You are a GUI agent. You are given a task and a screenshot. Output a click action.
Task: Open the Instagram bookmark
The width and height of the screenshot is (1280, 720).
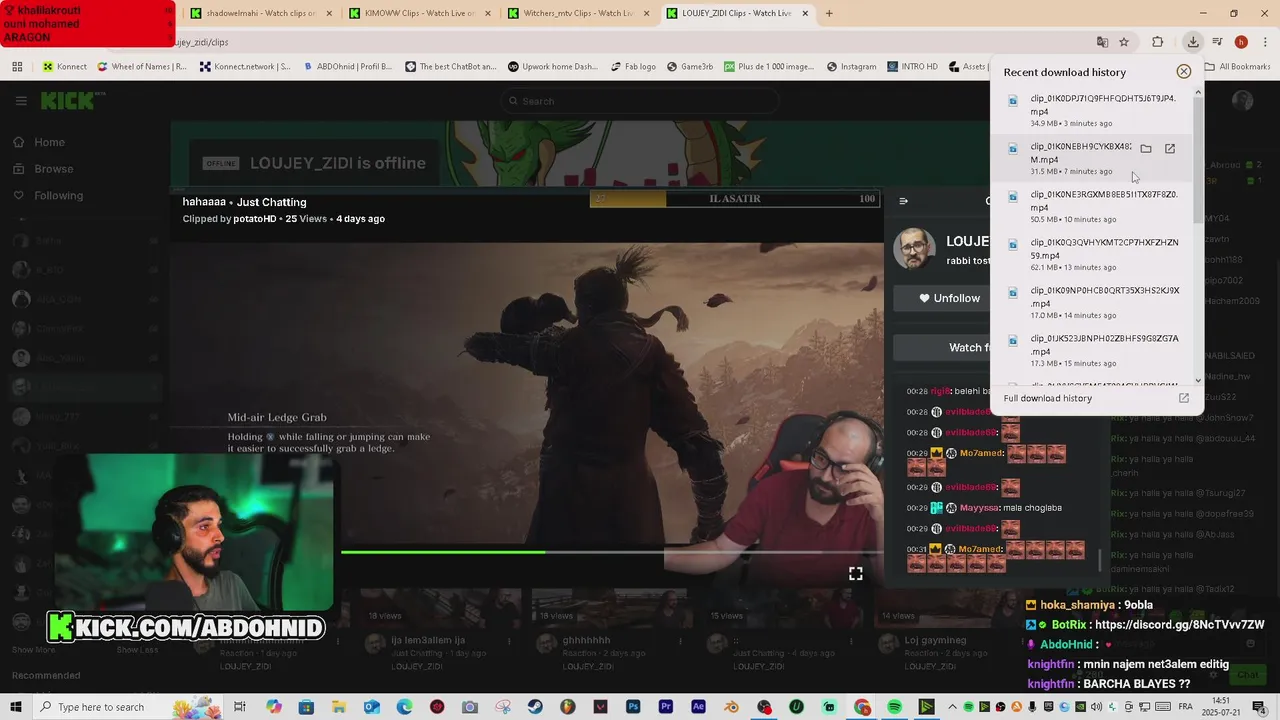pyautogui.click(x=851, y=67)
